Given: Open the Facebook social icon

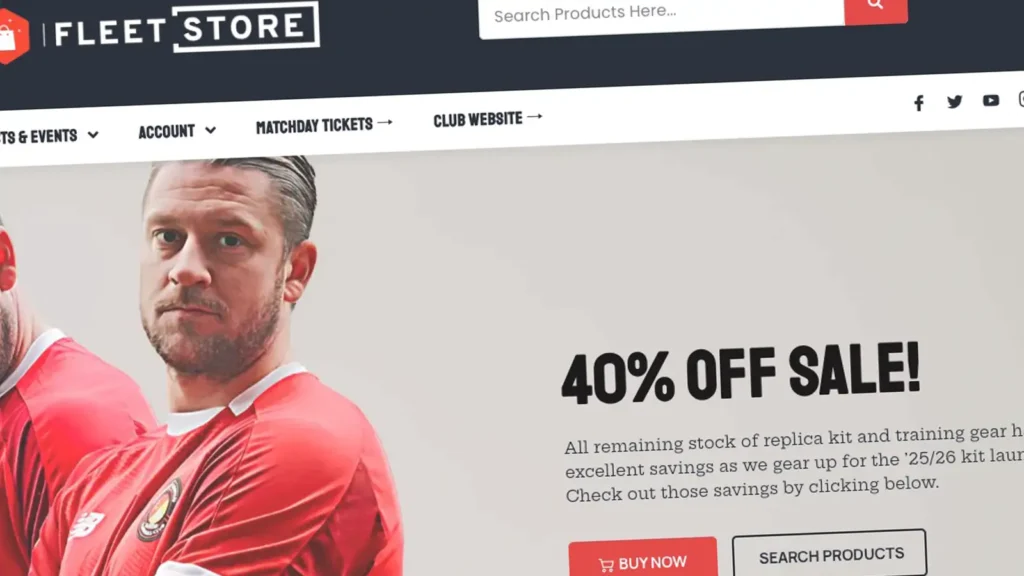Looking at the screenshot, I should tap(919, 103).
